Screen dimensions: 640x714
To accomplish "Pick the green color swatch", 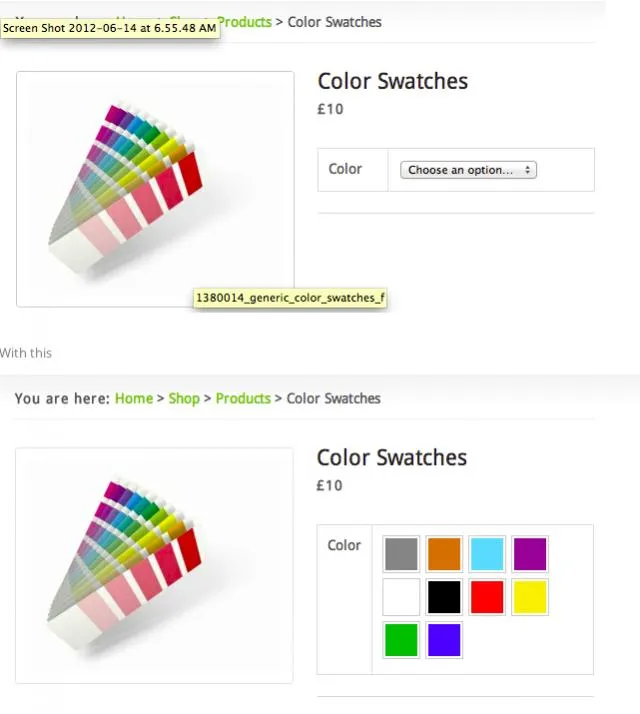I will (401, 640).
